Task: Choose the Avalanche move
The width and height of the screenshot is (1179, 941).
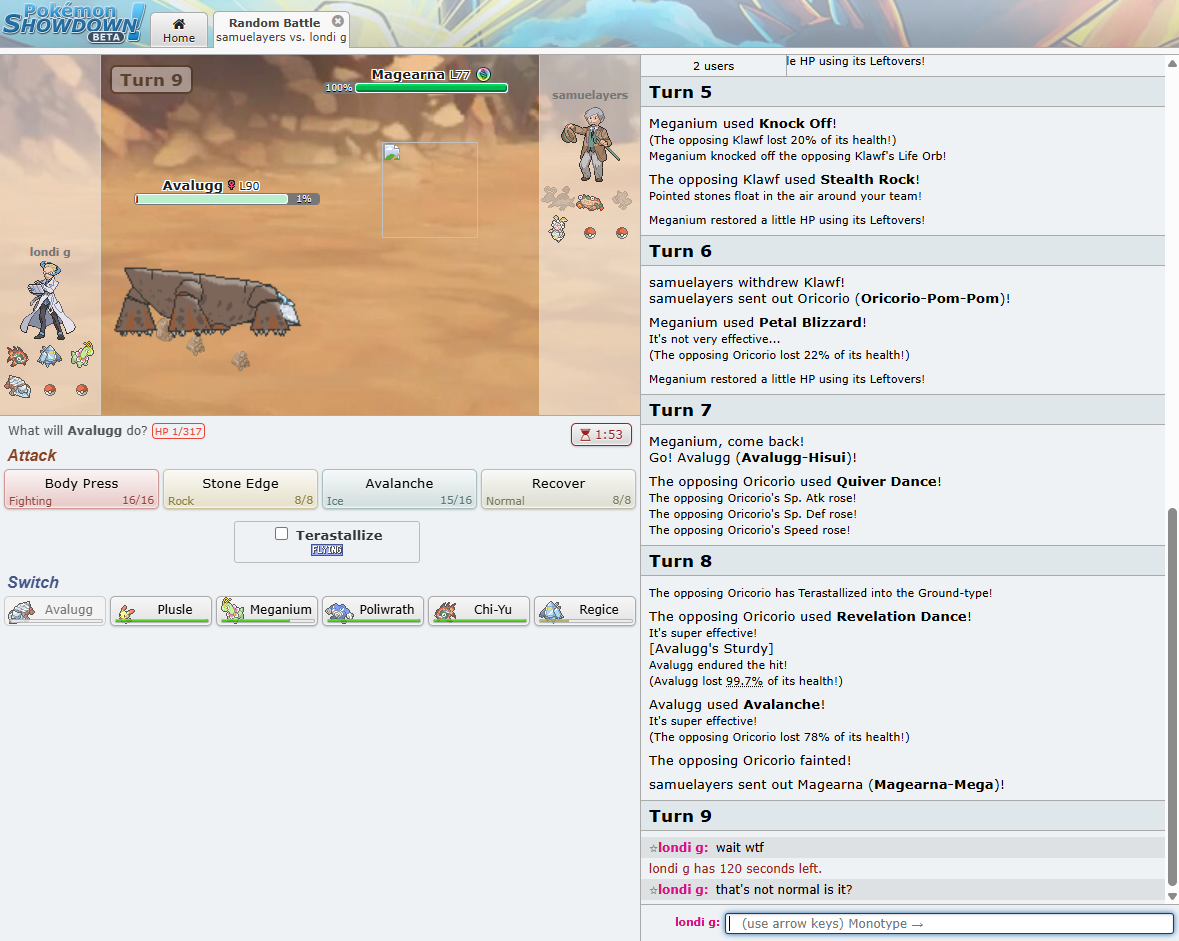Action: click(399, 490)
